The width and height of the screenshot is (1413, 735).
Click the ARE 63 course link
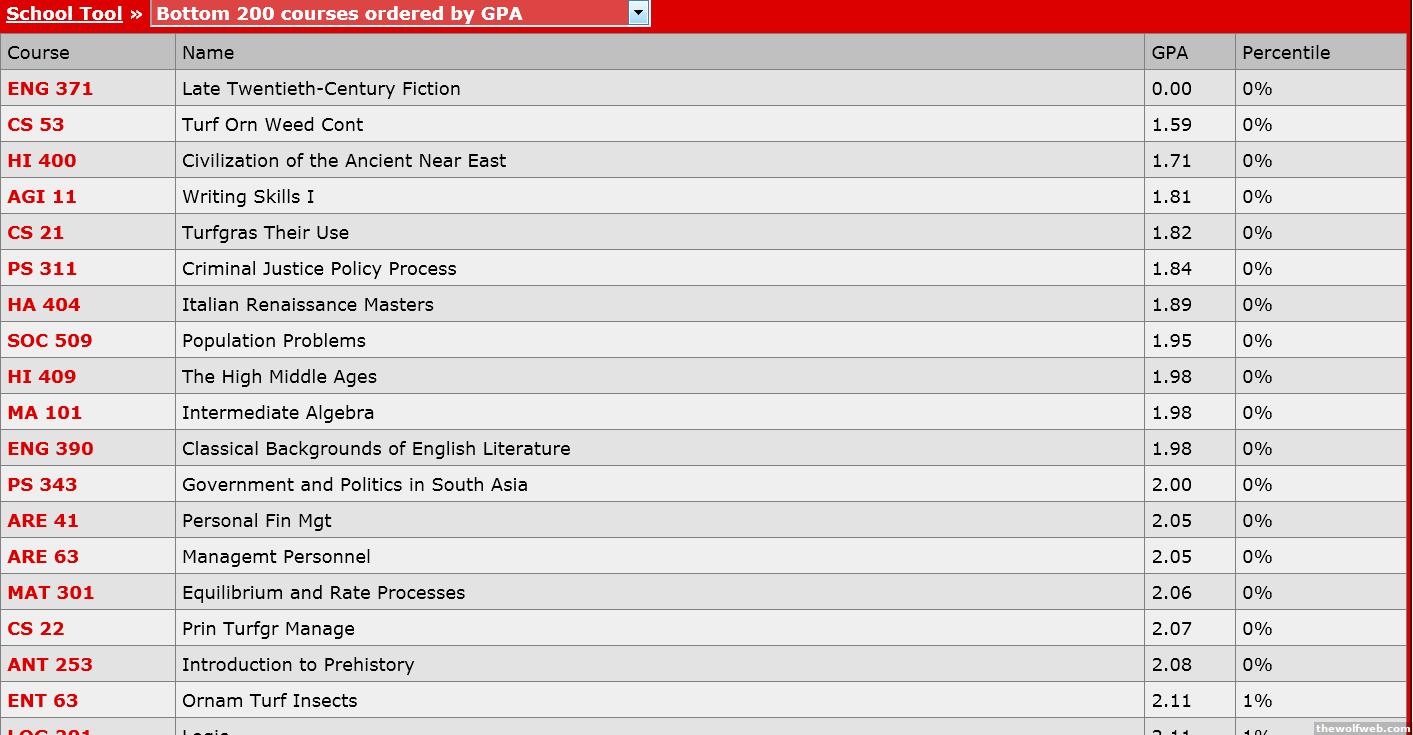click(43, 556)
